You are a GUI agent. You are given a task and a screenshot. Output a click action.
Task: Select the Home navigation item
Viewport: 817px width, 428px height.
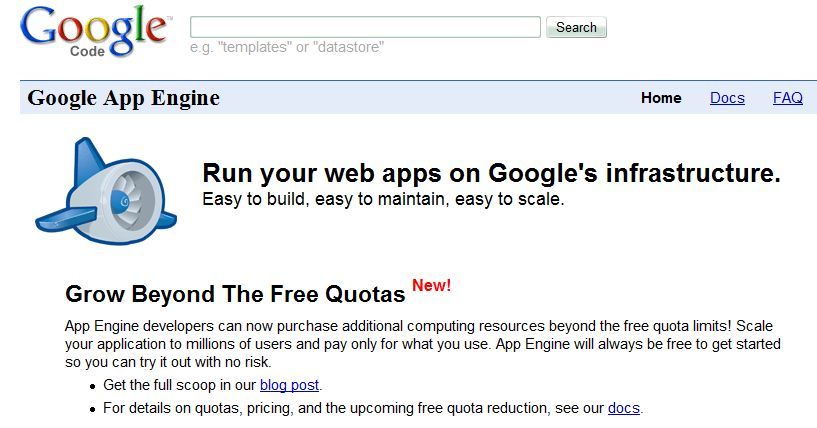pyautogui.click(x=661, y=98)
